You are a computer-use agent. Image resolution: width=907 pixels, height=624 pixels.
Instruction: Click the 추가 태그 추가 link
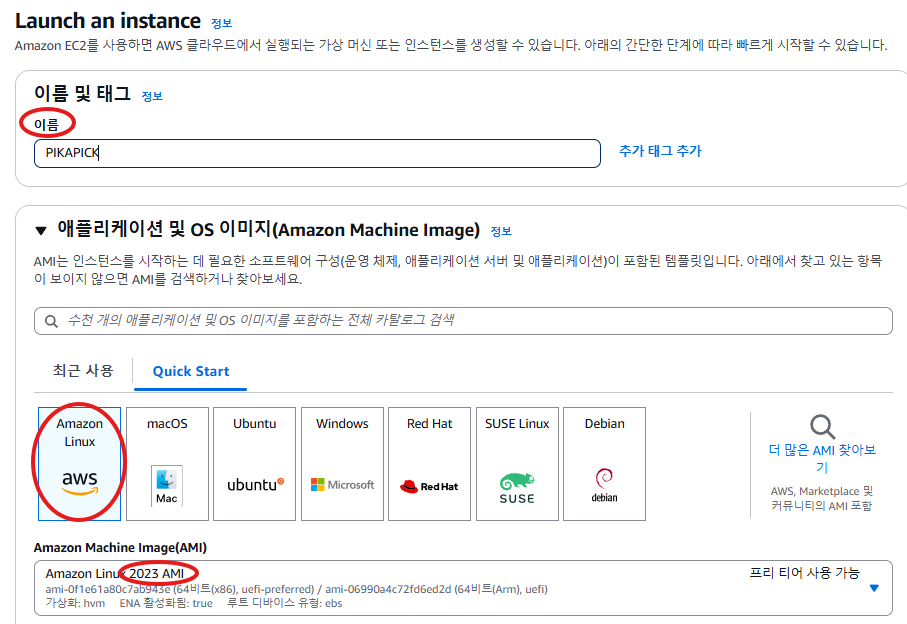pos(660,151)
